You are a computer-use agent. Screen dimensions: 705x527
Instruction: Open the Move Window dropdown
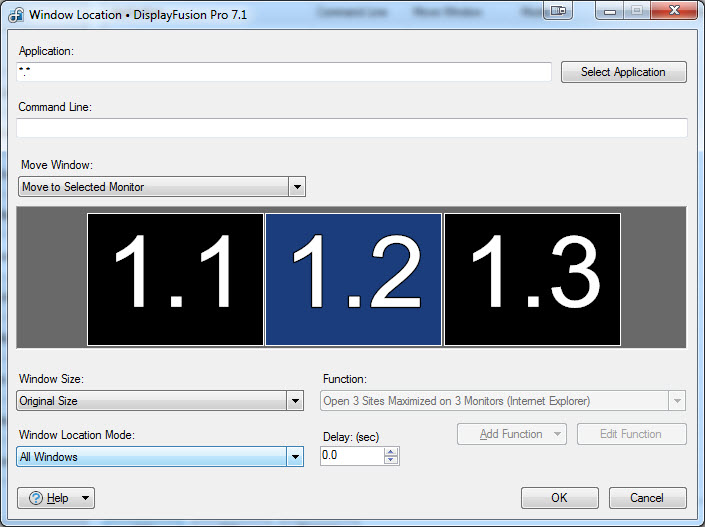pos(162,187)
